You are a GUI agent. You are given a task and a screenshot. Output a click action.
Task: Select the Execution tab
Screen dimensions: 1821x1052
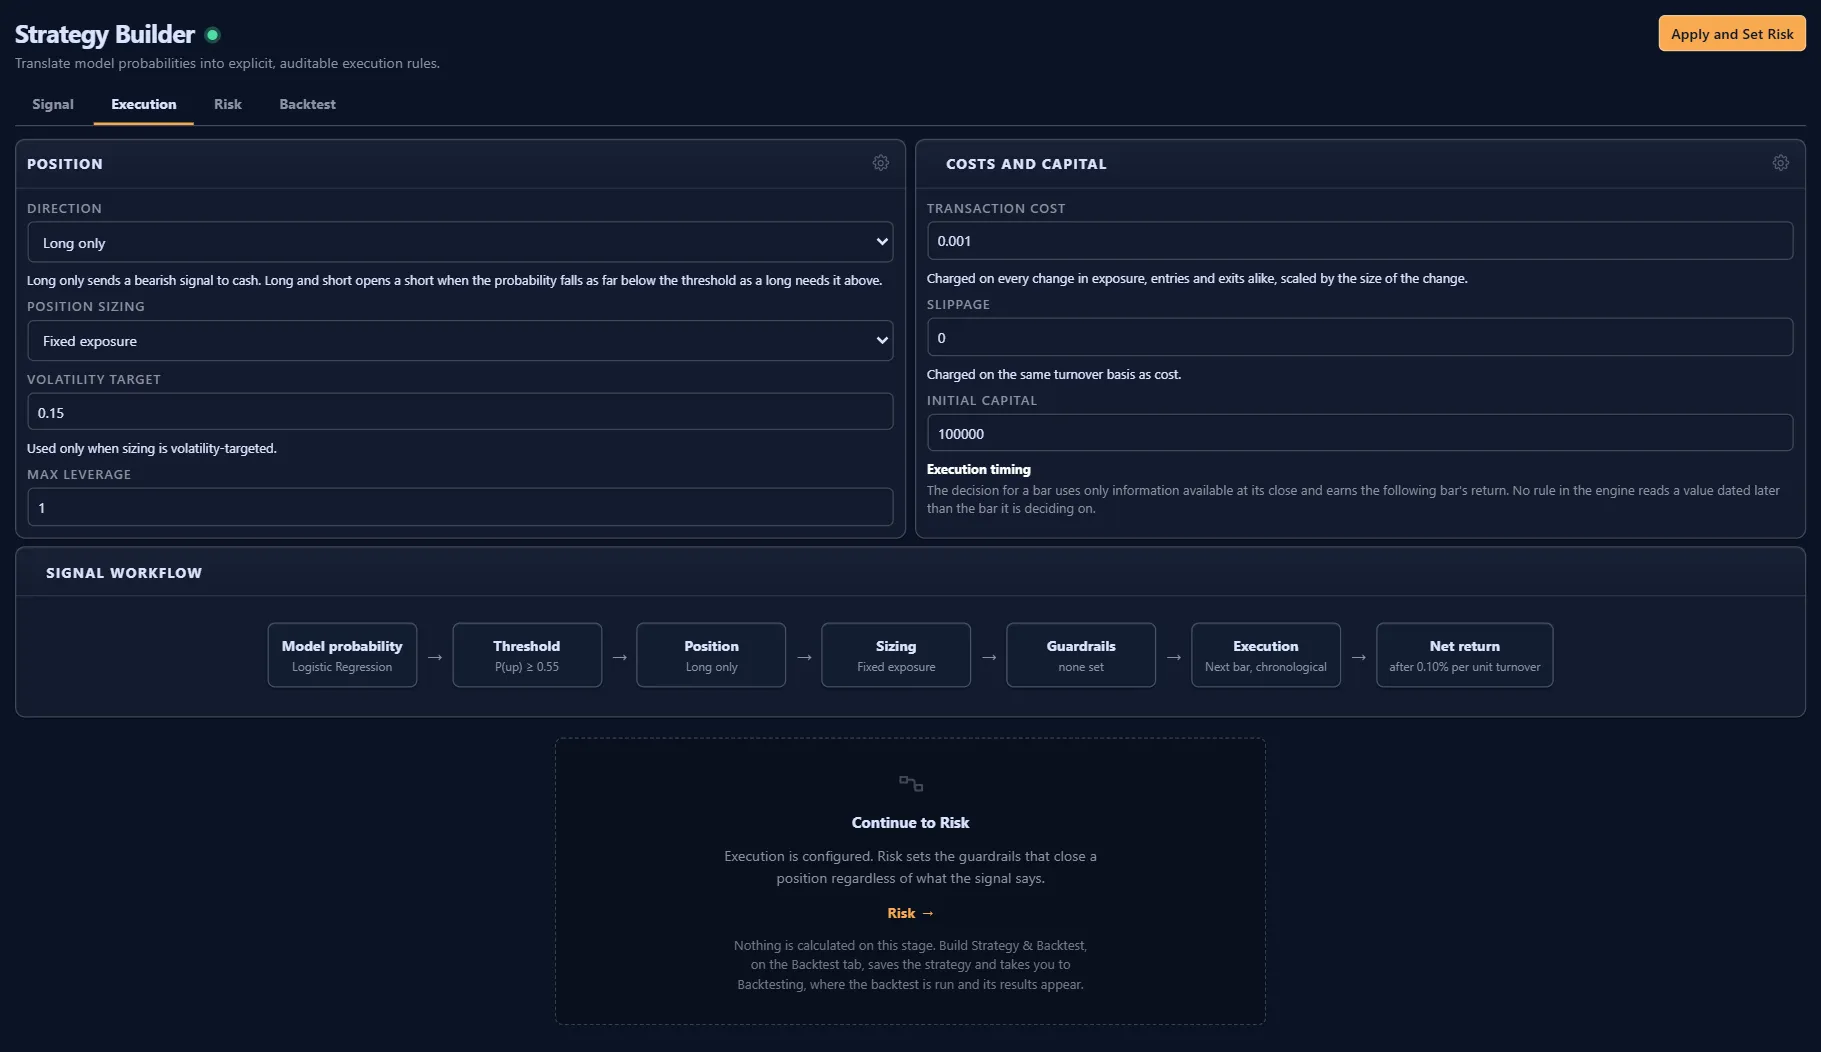[x=144, y=104]
